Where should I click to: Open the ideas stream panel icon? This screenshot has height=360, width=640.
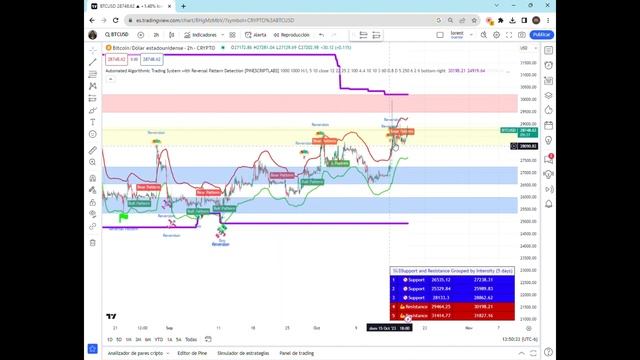549,174
